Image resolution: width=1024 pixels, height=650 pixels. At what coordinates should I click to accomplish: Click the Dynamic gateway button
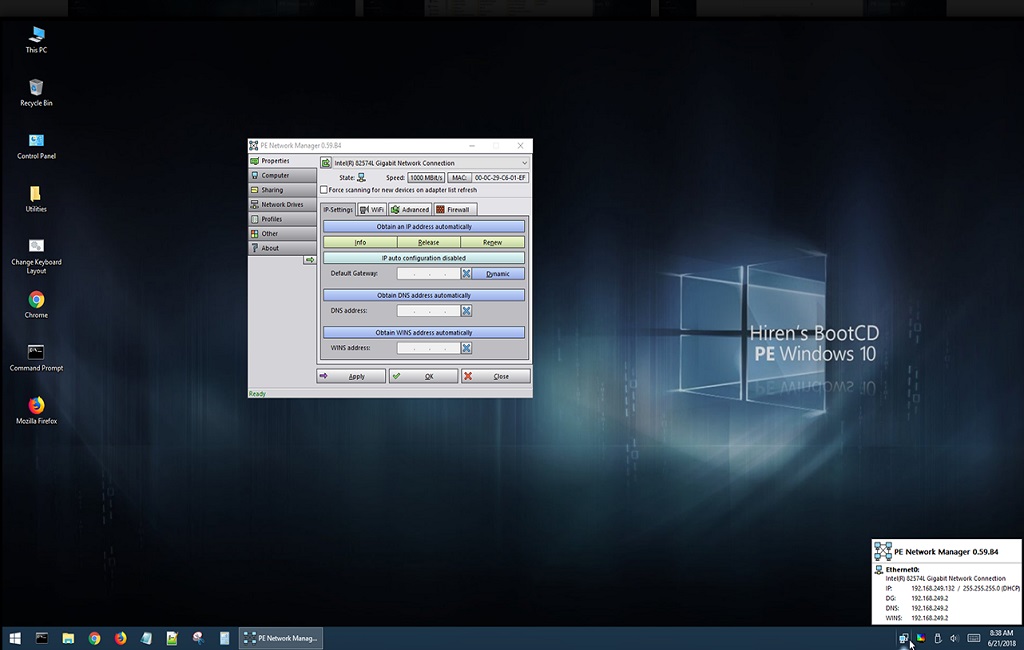tap(498, 274)
